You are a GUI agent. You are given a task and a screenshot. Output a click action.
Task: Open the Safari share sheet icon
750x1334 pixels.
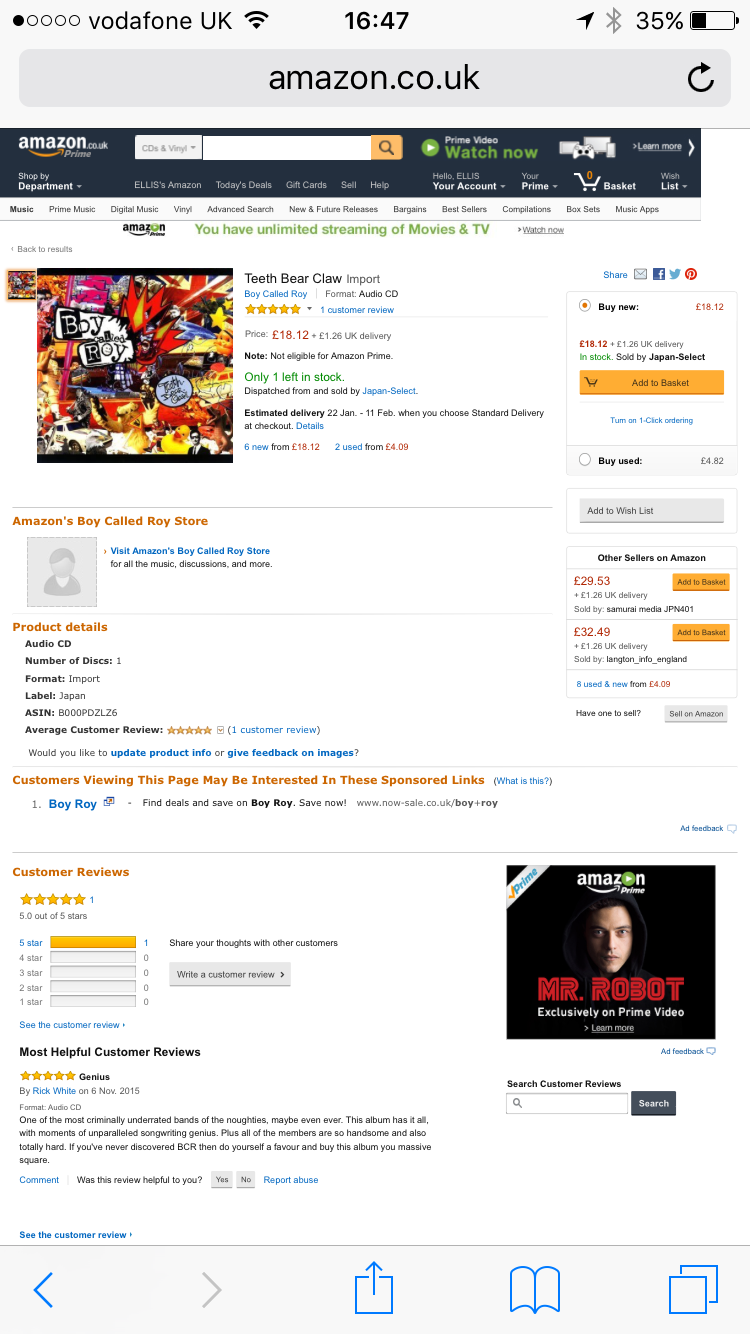pyautogui.click(x=374, y=1289)
